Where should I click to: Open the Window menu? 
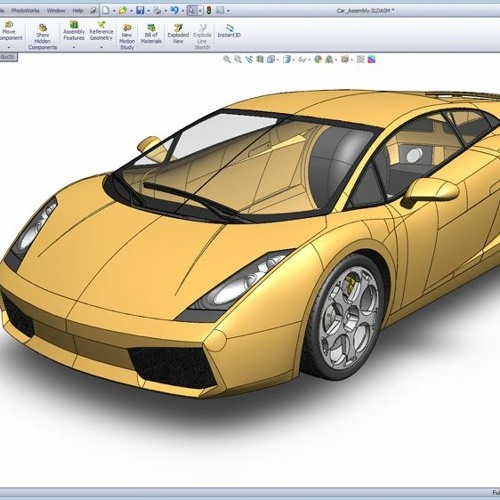(x=56, y=11)
